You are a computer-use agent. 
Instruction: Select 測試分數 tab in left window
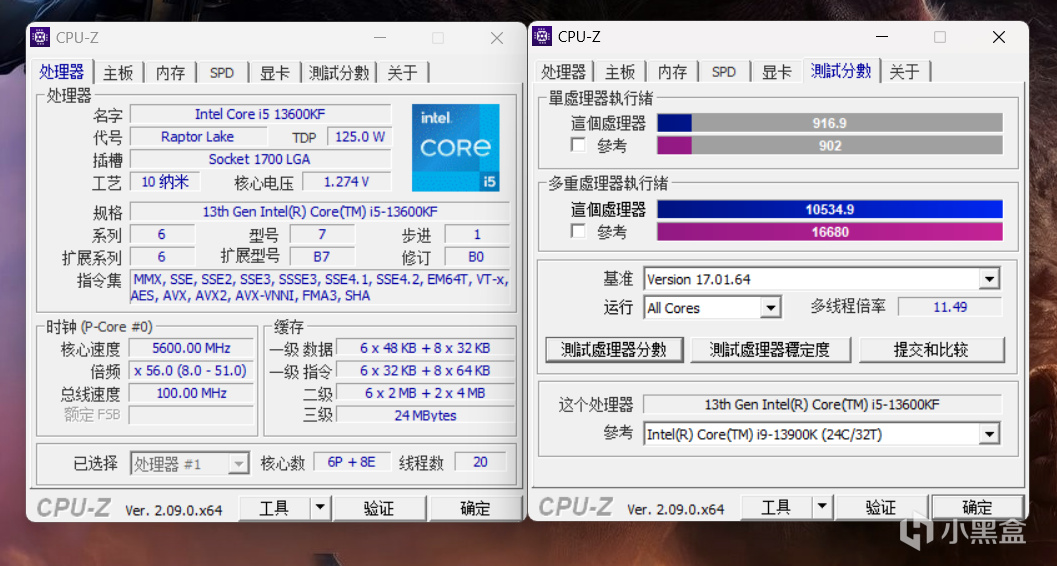click(x=339, y=73)
